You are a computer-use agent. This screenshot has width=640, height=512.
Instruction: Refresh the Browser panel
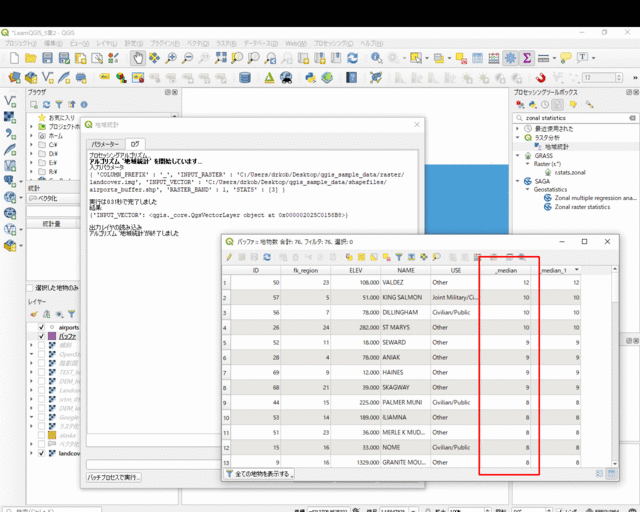[47, 105]
